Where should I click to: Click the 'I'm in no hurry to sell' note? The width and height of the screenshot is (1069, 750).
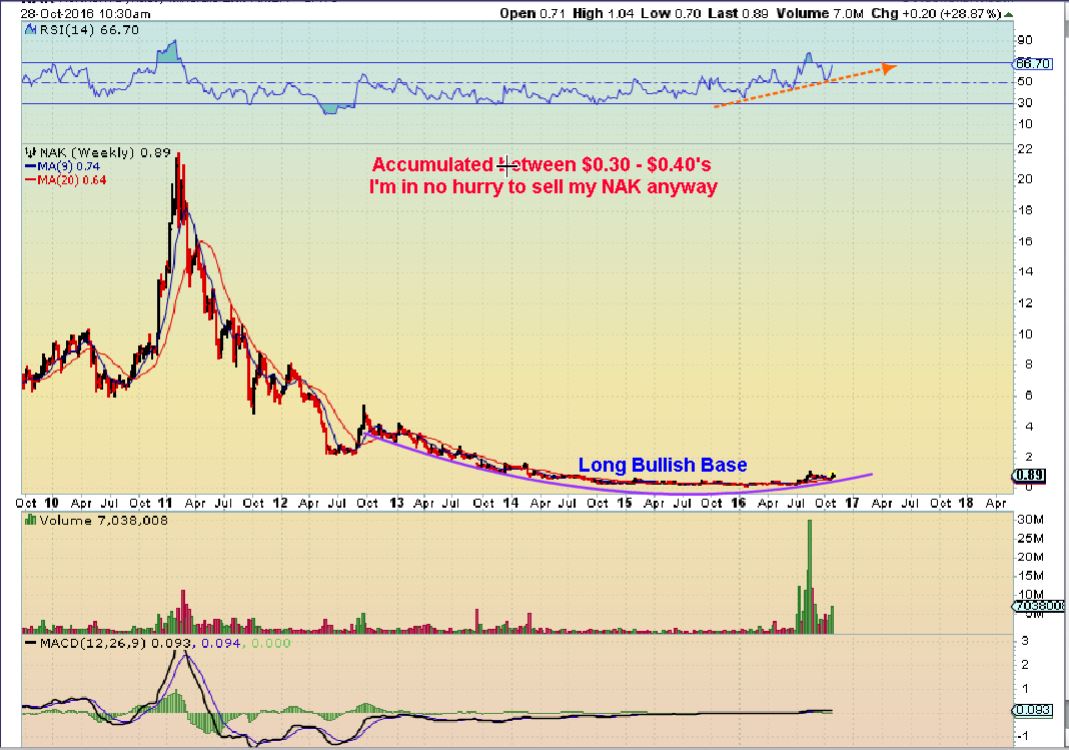coord(543,187)
